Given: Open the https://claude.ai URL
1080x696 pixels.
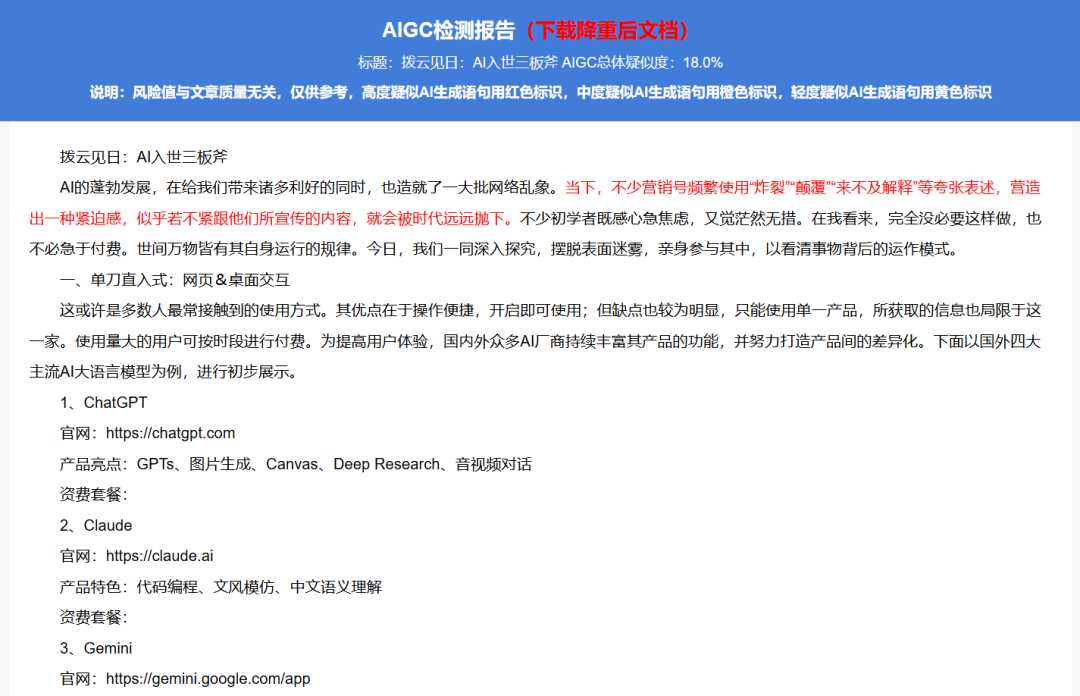Looking at the screenshot, I should pyautogui.click(x=159, y=556).
